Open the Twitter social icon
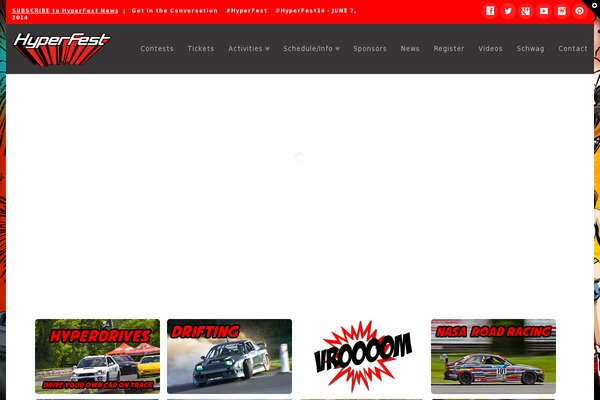 tap(508, 11)
